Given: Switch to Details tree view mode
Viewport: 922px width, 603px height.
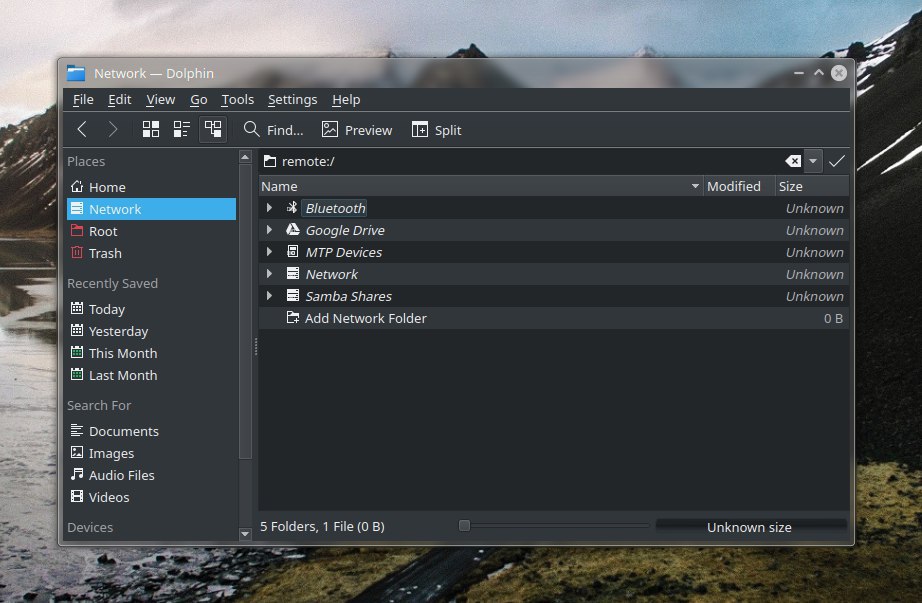Looking at the screenshot, I should [x=213, y=129].
